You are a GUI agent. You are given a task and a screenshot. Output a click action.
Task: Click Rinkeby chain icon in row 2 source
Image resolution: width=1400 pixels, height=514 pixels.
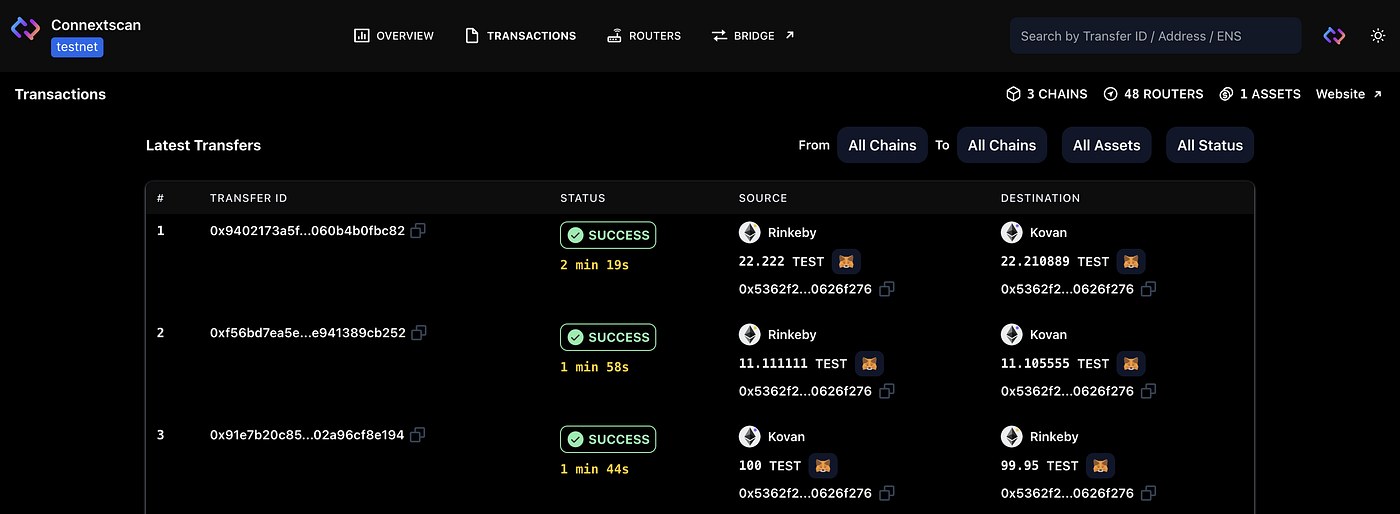point(749,335)
